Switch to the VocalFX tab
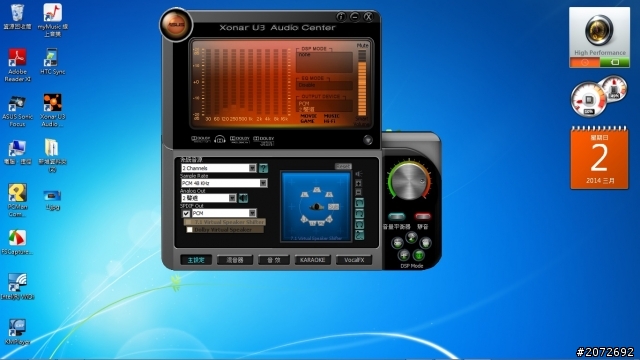Screen dimensions: 640x360 click(354, 260)
